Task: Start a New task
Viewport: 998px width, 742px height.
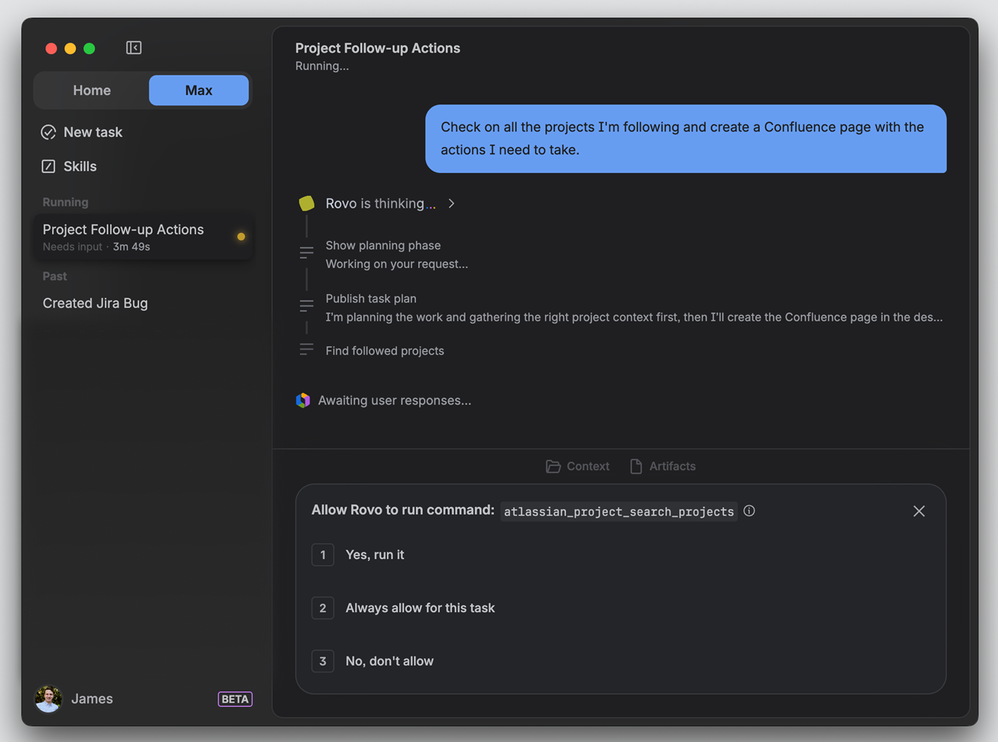Action: (82, 132)
